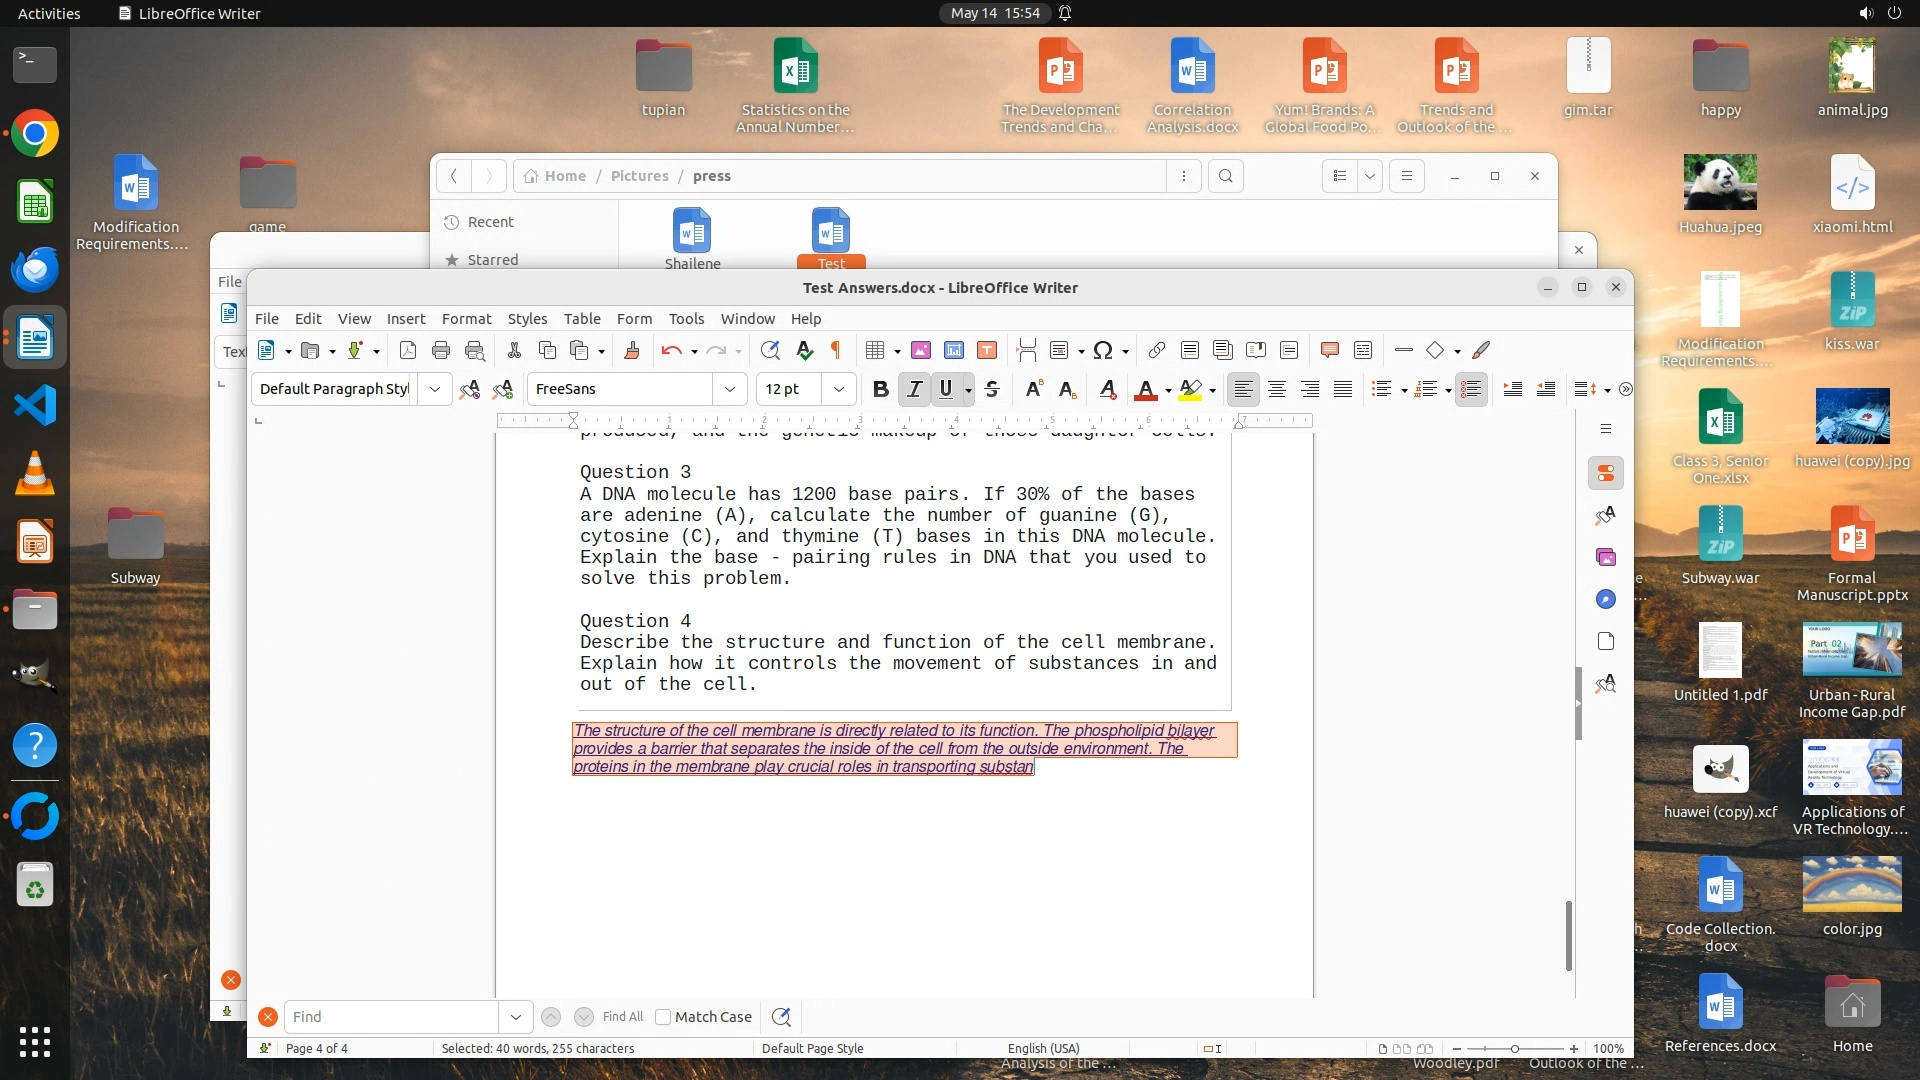Open the Tools menu
This screenshot has height=1080, width=1920.
(686, 319)
